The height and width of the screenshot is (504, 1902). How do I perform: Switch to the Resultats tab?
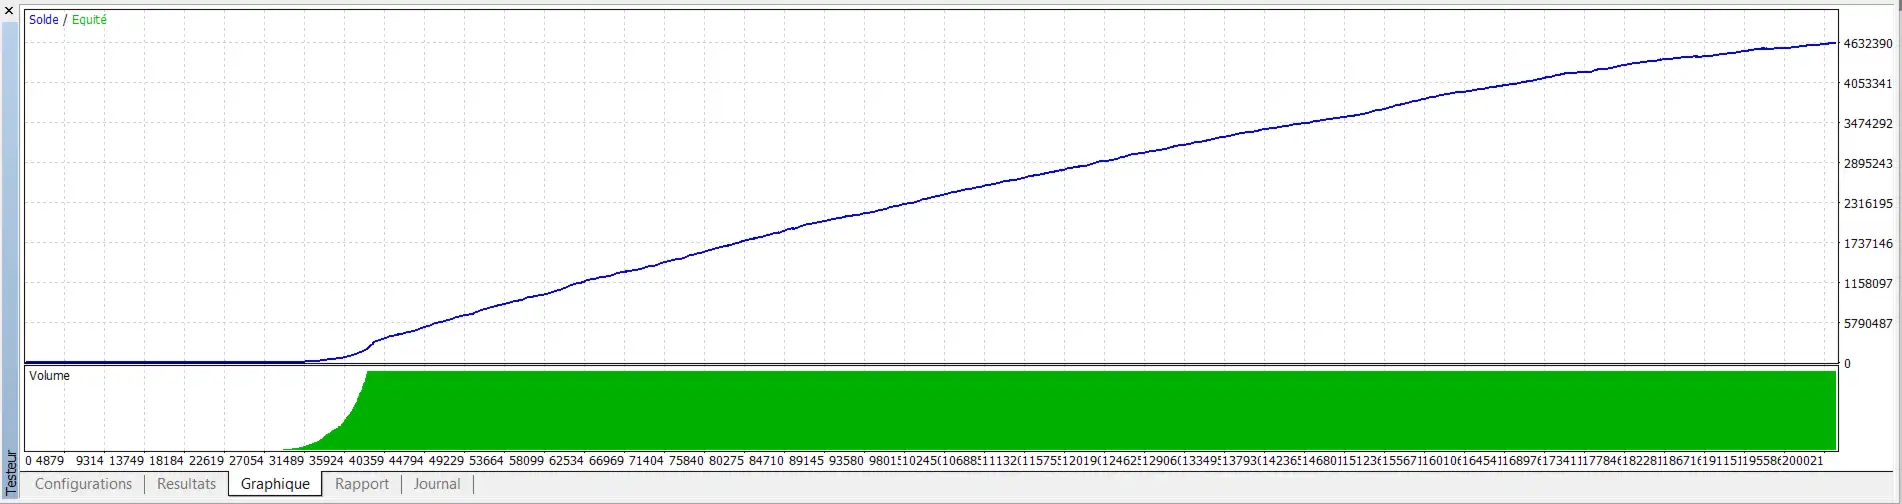186,484
